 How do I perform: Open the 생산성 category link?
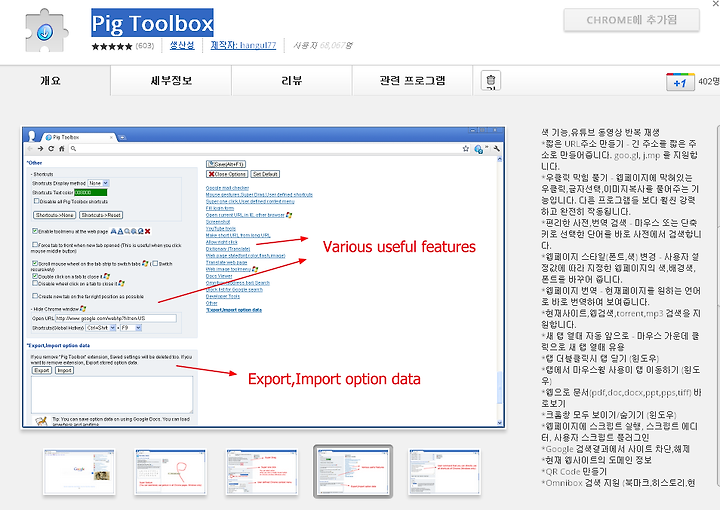point(182,45)
